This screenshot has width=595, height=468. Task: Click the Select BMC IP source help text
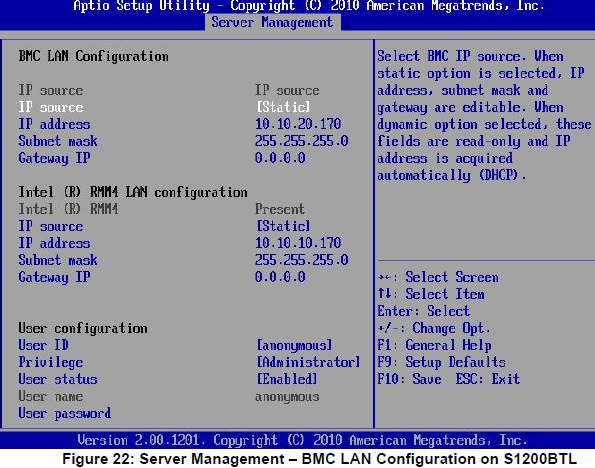484,116
